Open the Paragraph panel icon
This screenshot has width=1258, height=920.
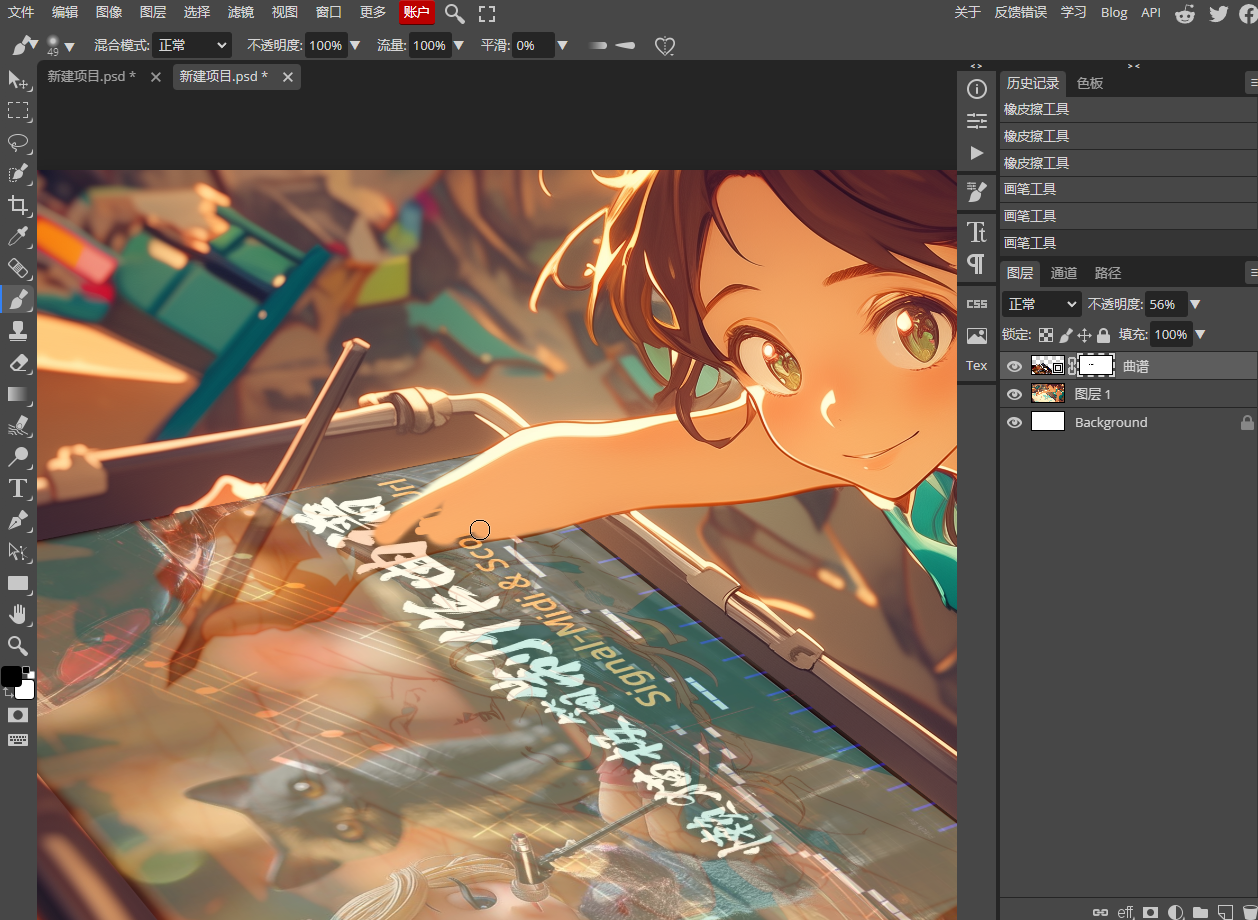(976, 264)
